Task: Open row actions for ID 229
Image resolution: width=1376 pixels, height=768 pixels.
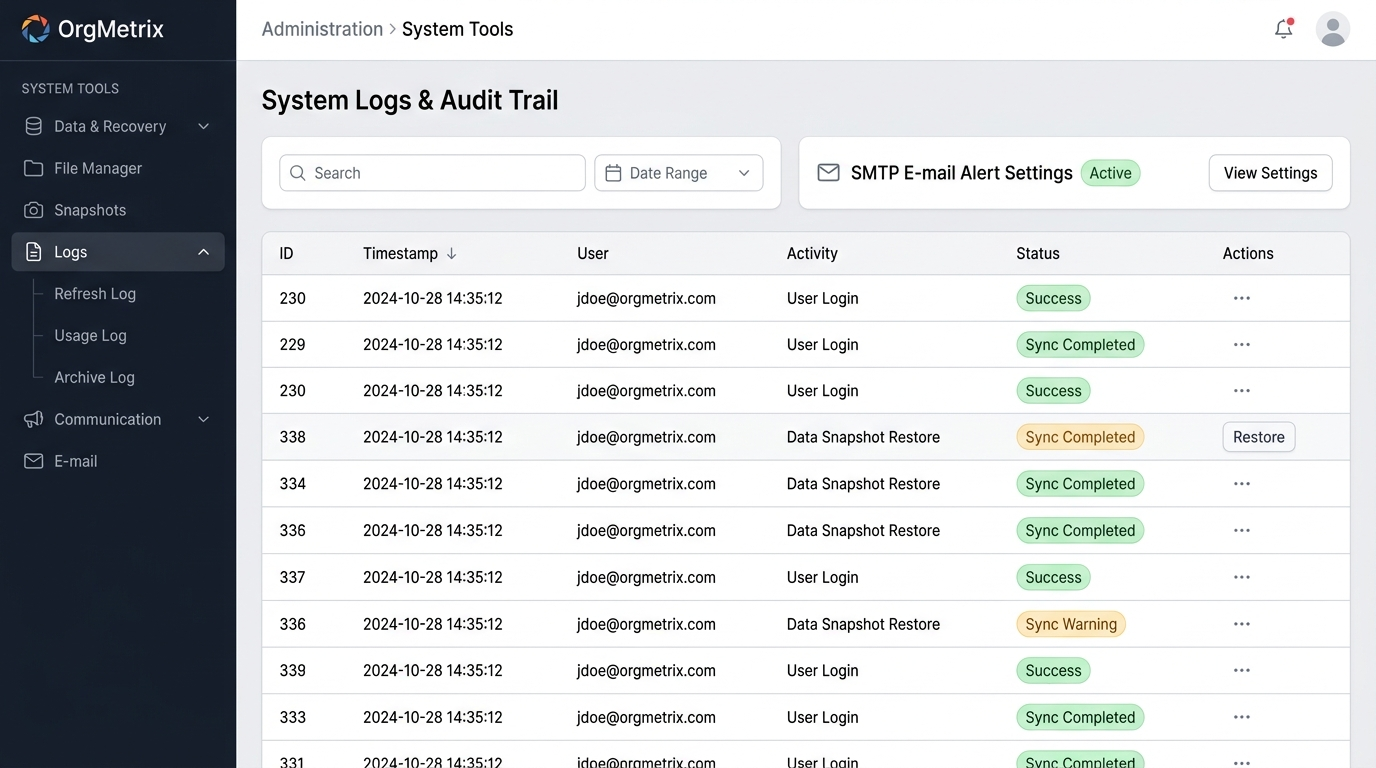Action: 1242,345
